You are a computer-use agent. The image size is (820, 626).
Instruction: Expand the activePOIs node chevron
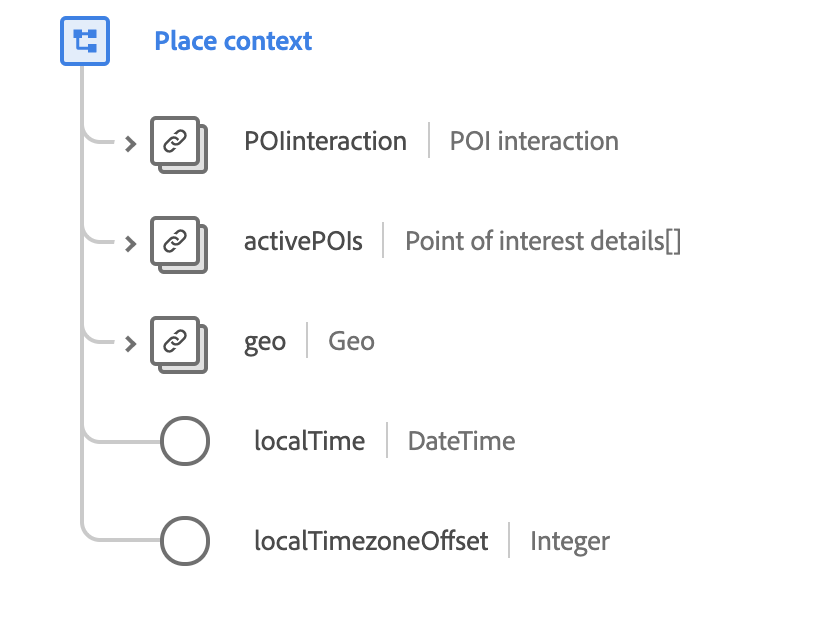[x=130, y=243]
